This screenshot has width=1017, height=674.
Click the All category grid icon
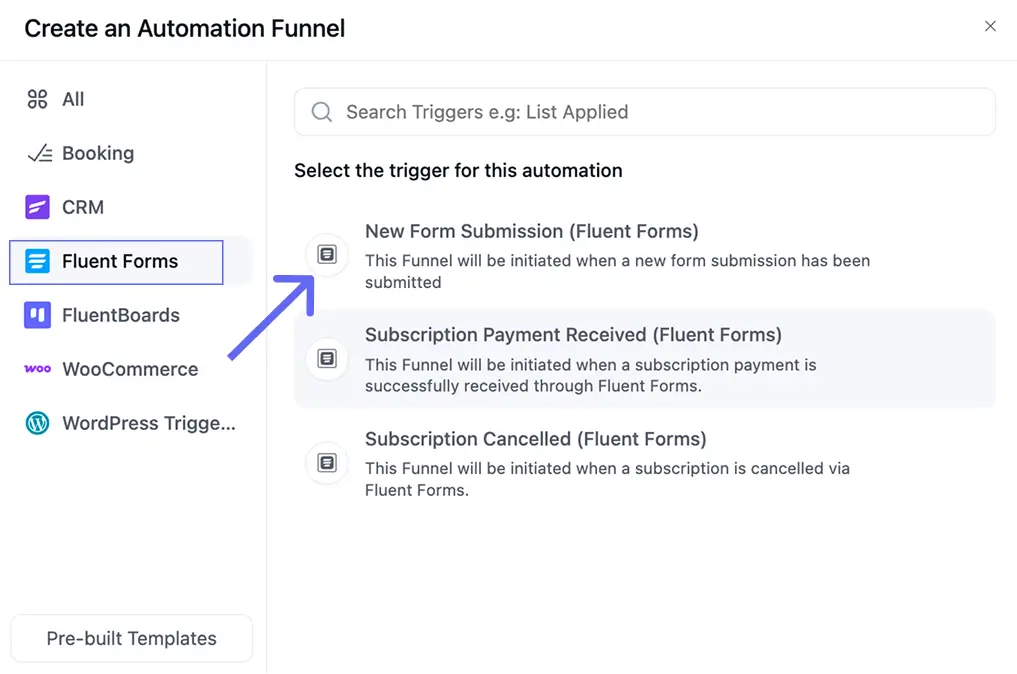coord(37,99)
